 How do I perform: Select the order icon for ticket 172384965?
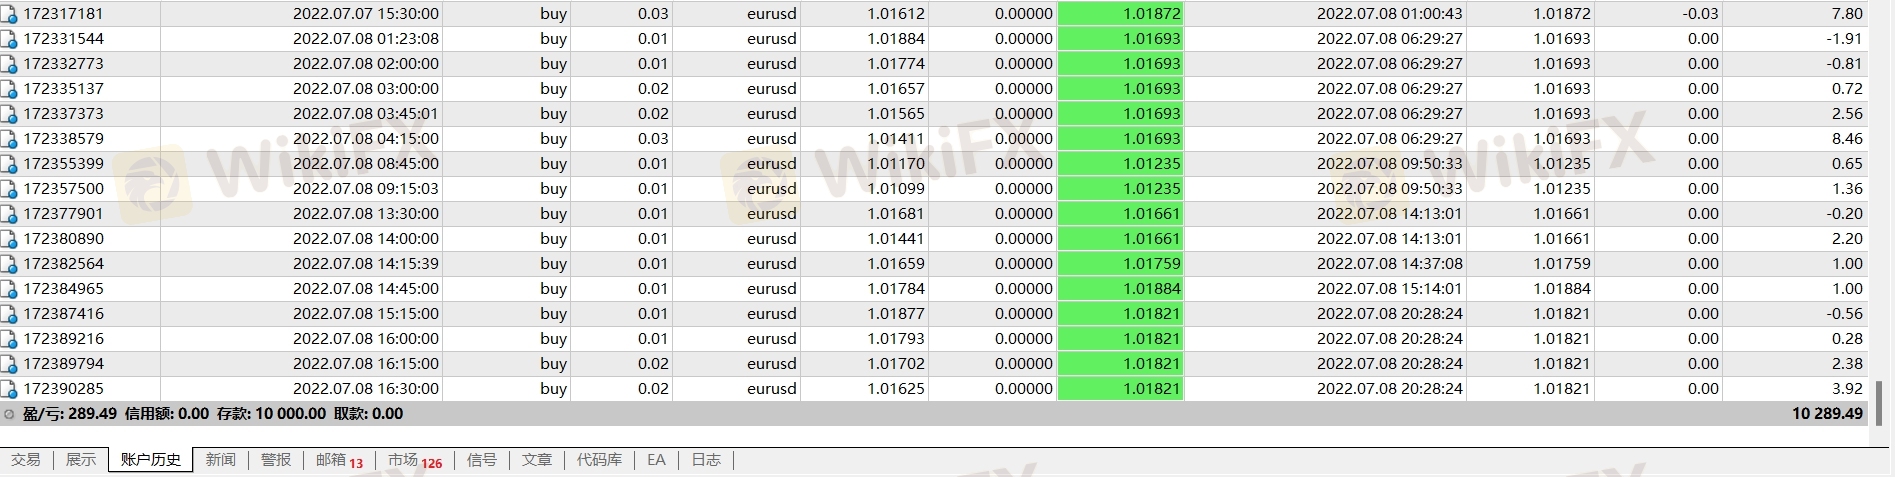point(9,289)
